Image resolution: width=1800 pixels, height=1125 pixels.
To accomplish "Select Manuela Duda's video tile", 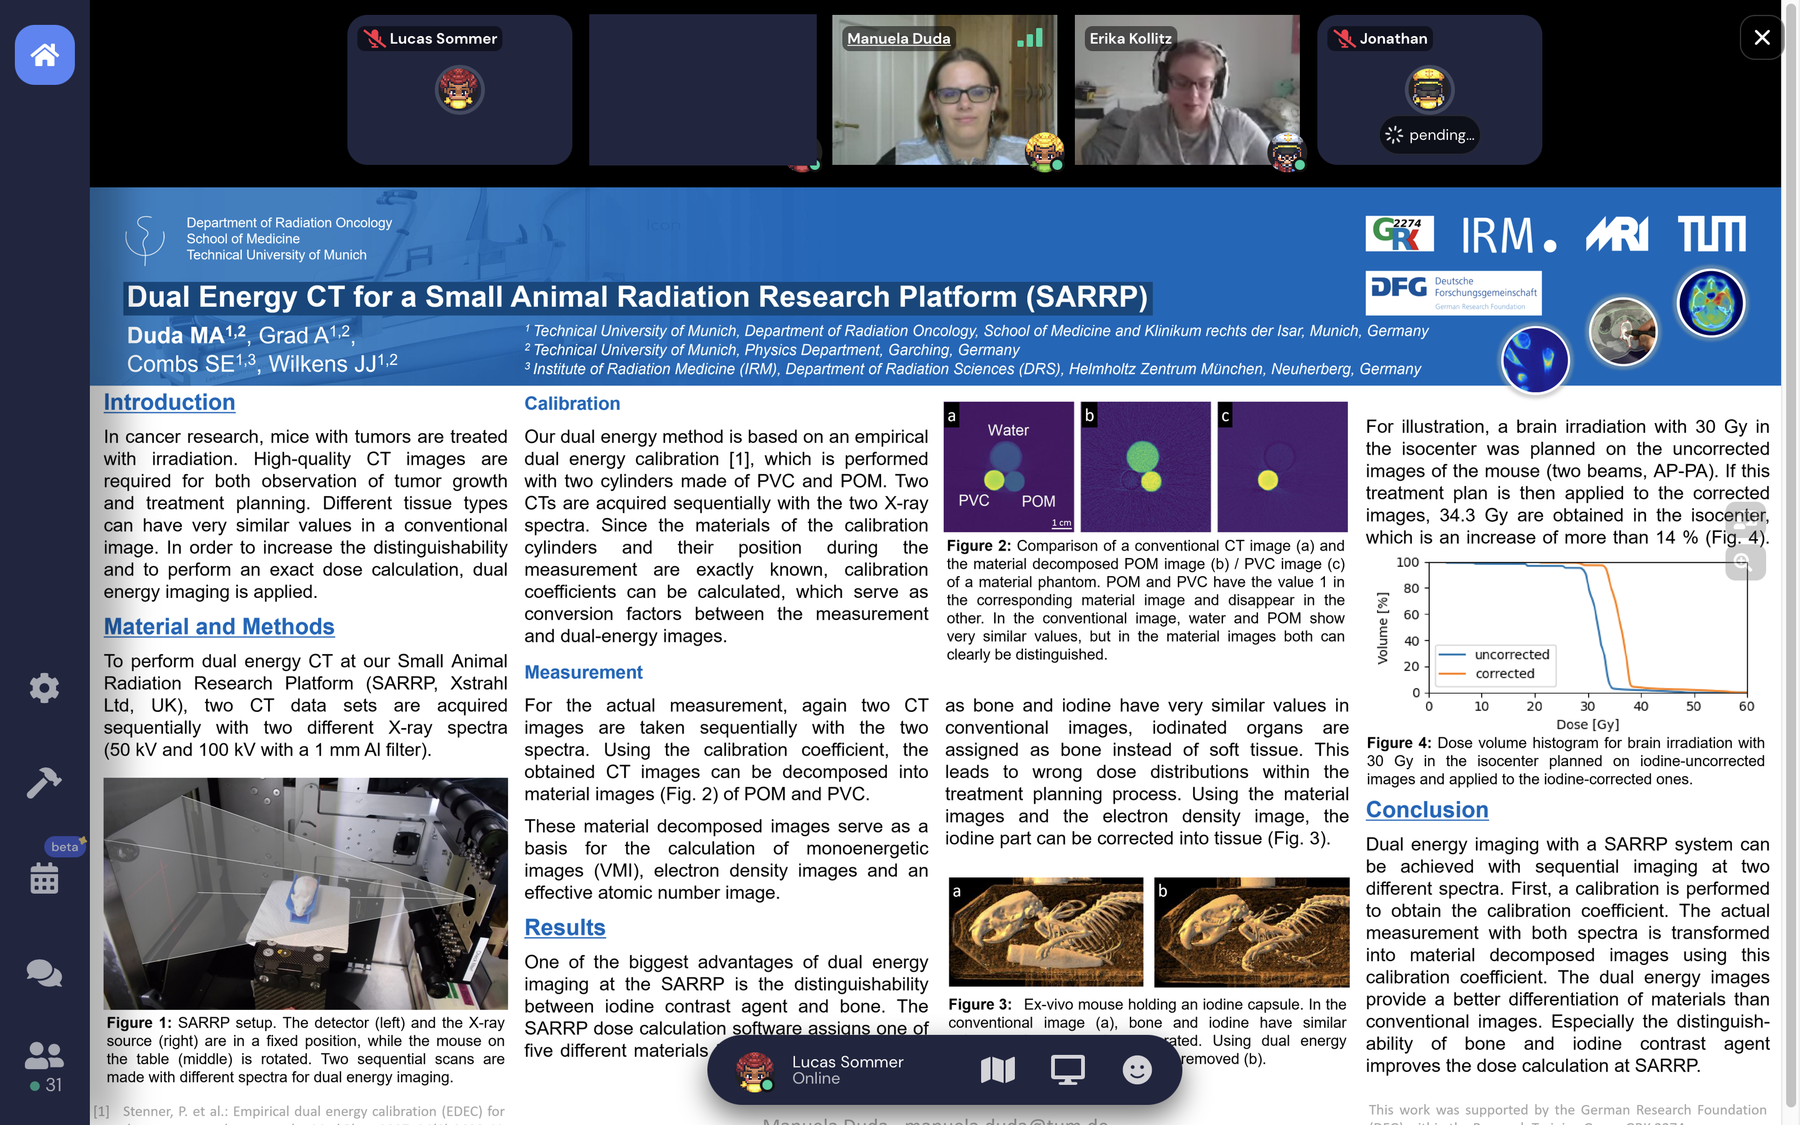I will pyautogui.click(x=944, y=90).
